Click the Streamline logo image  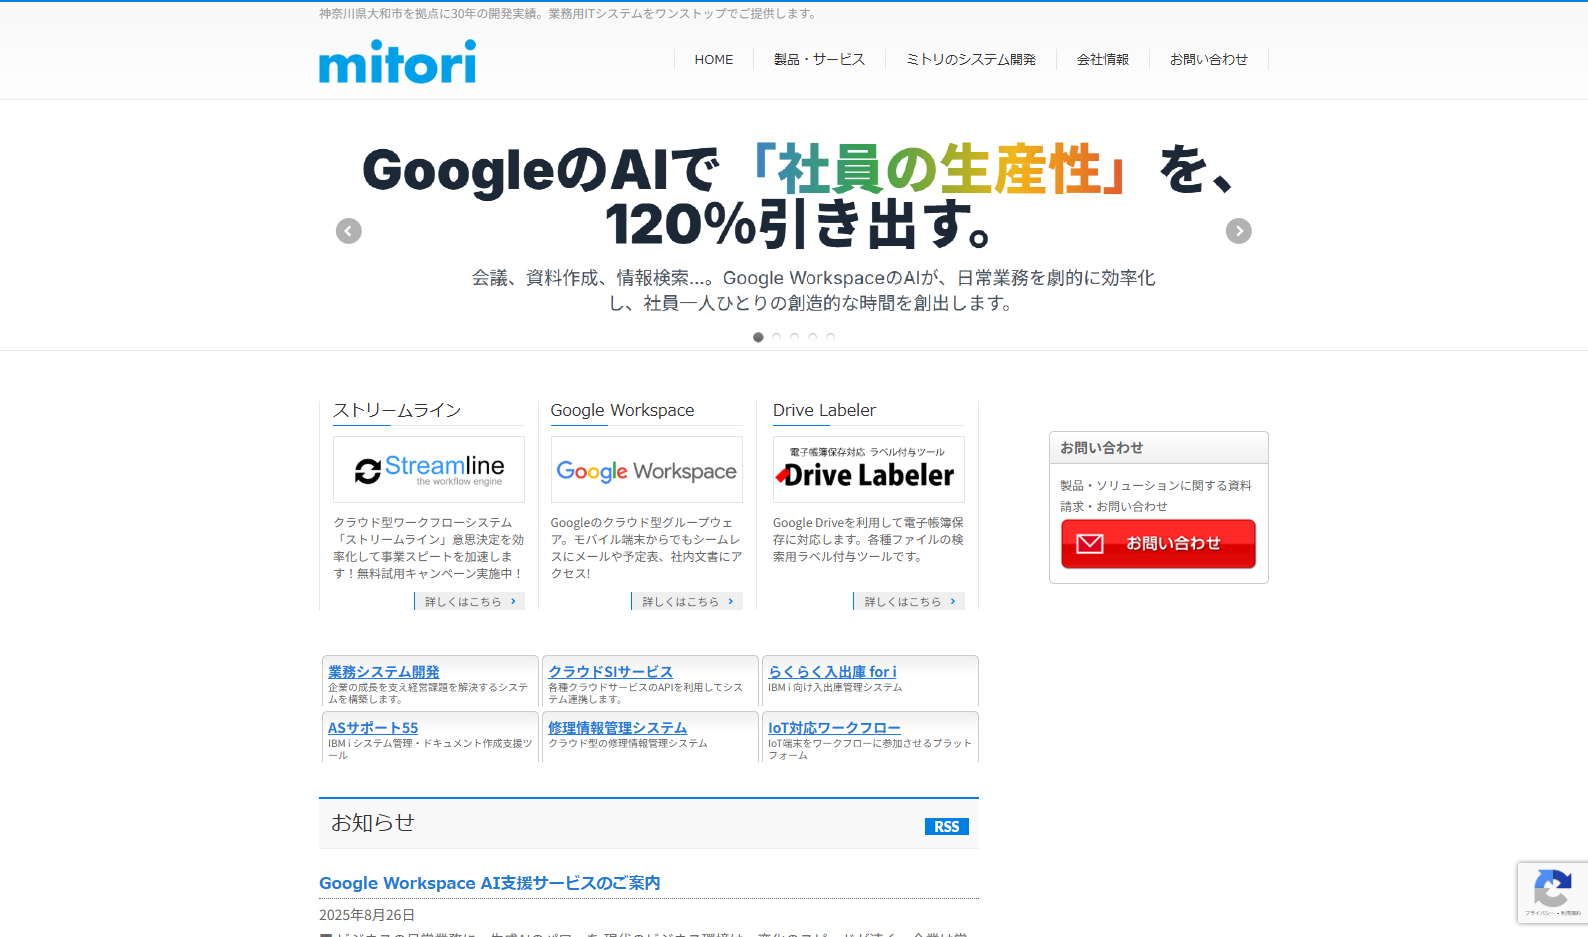429,470
